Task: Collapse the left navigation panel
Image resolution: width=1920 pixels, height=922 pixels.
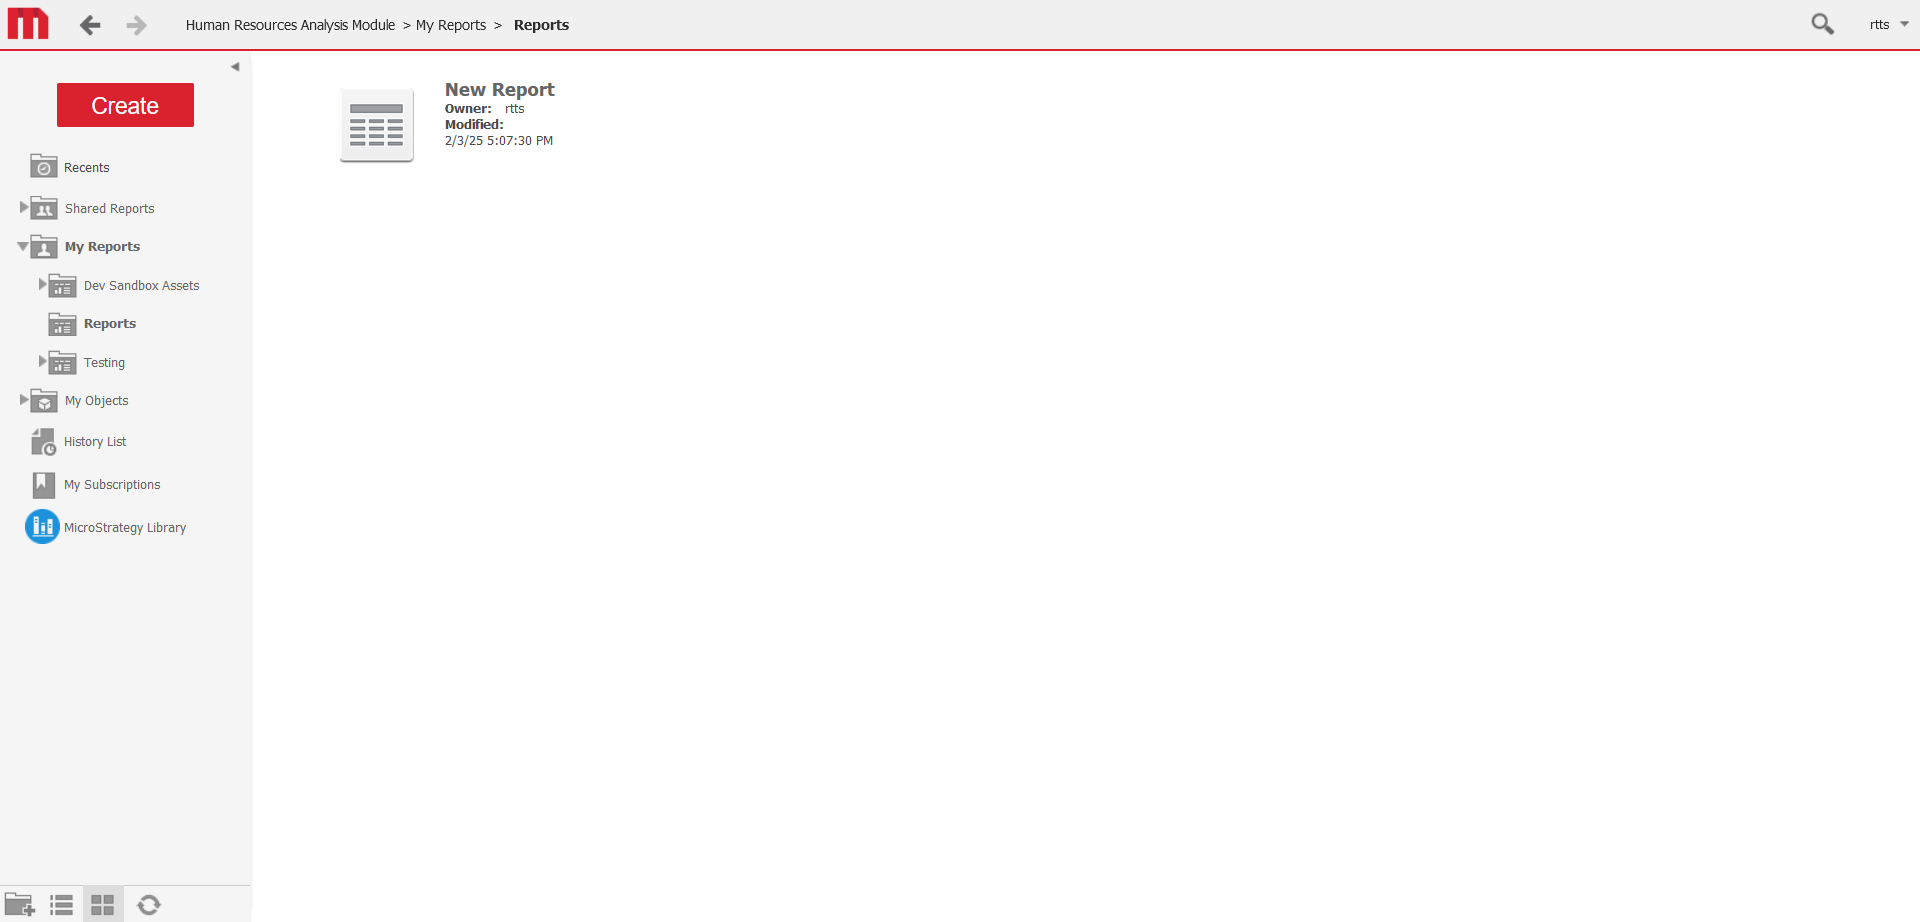Action: tap(236, 66)
